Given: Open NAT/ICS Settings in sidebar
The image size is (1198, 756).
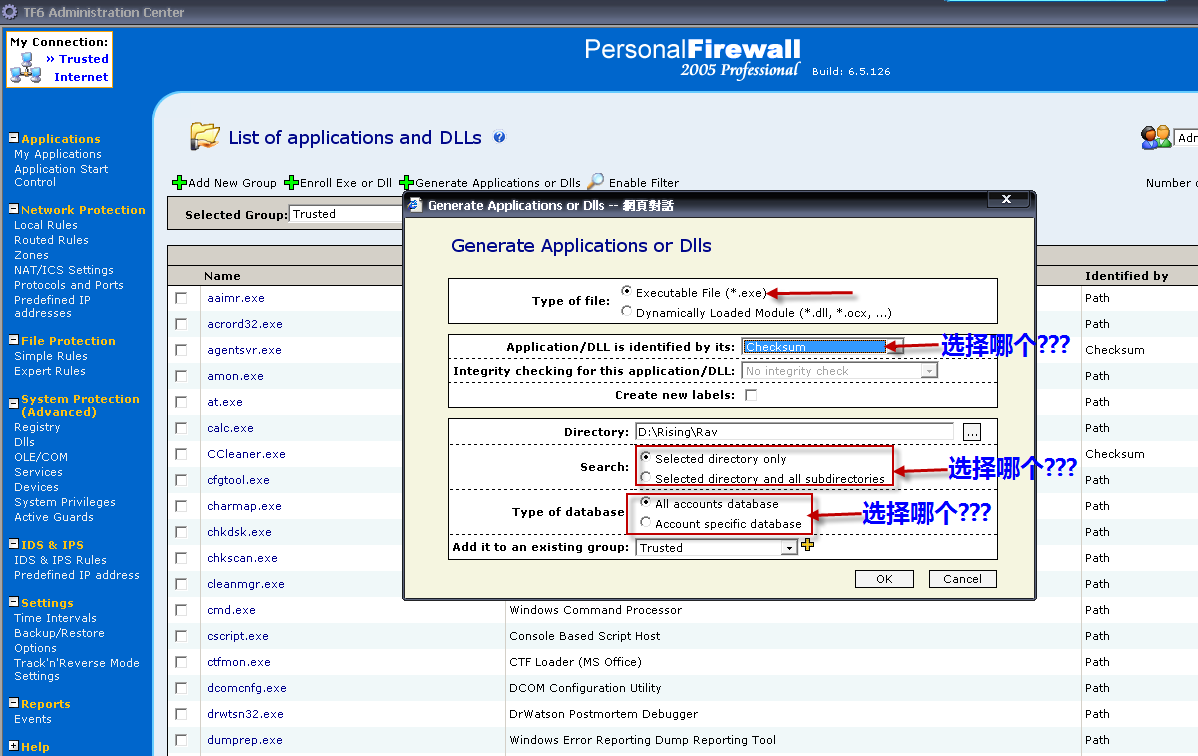Looking at the screenshot, I should coord(63,270).
